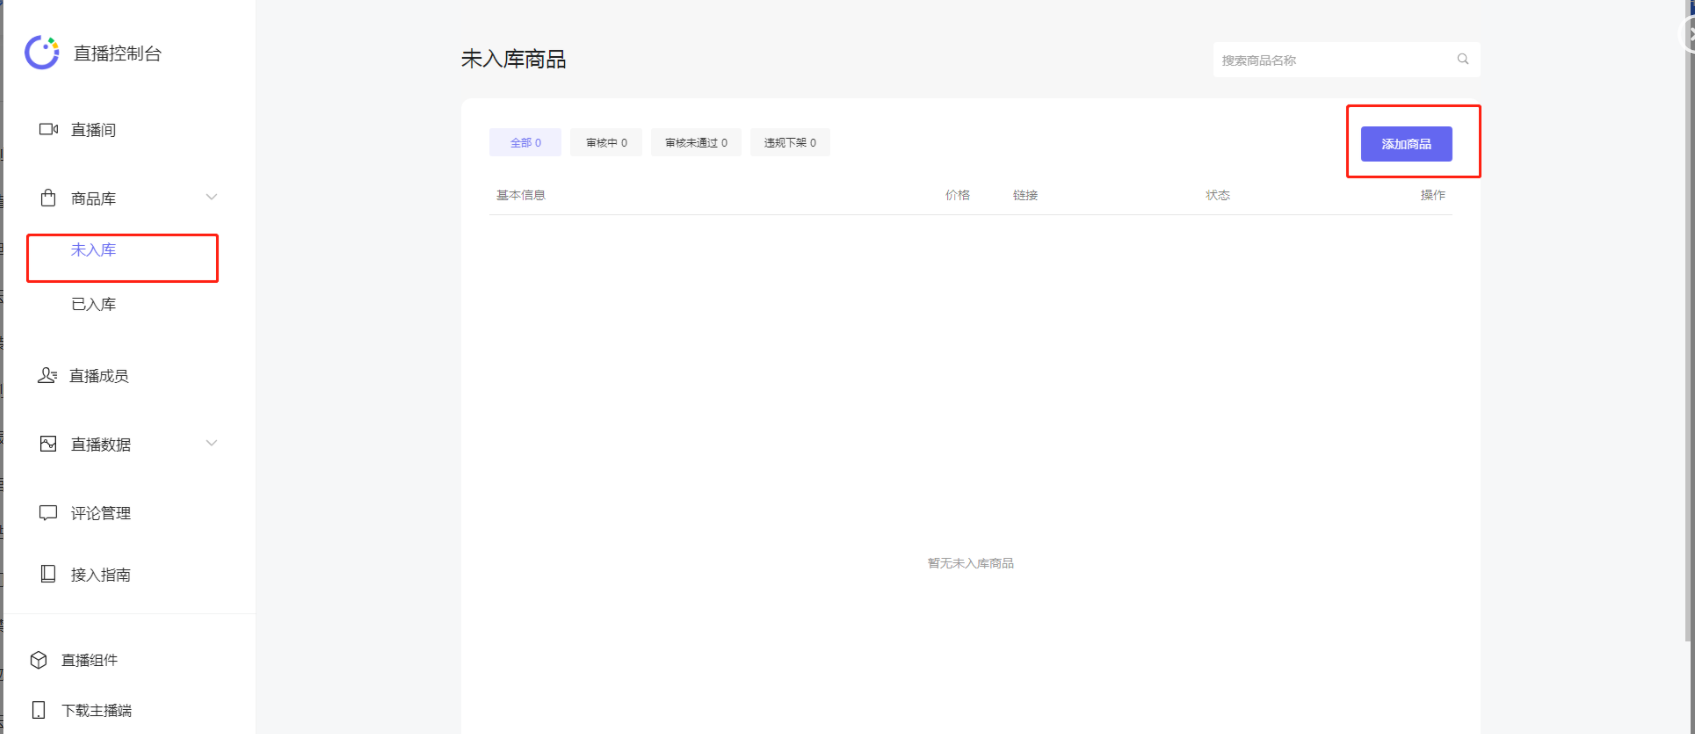Click the shopping bag icon for 商品库
This screenshot has width=1695, height=734.
48,198
